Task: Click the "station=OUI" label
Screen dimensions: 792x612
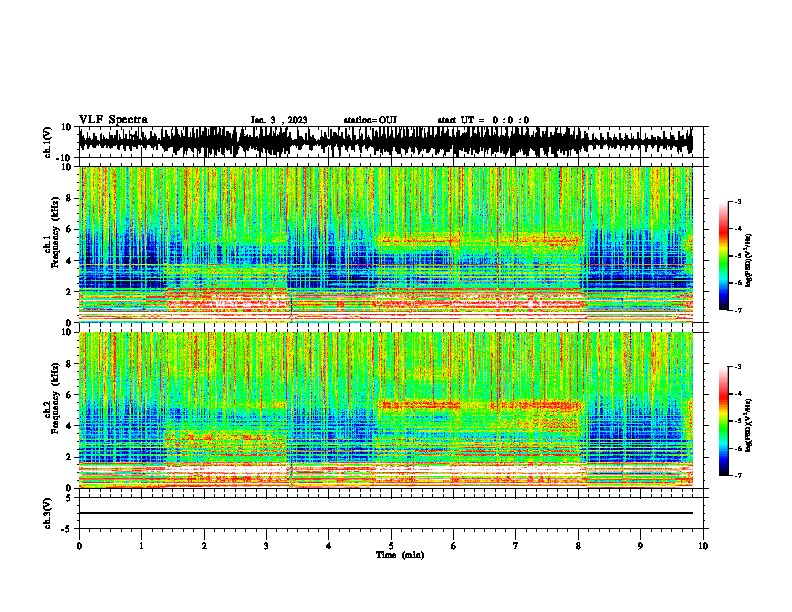Action: [x=370, y=120]
